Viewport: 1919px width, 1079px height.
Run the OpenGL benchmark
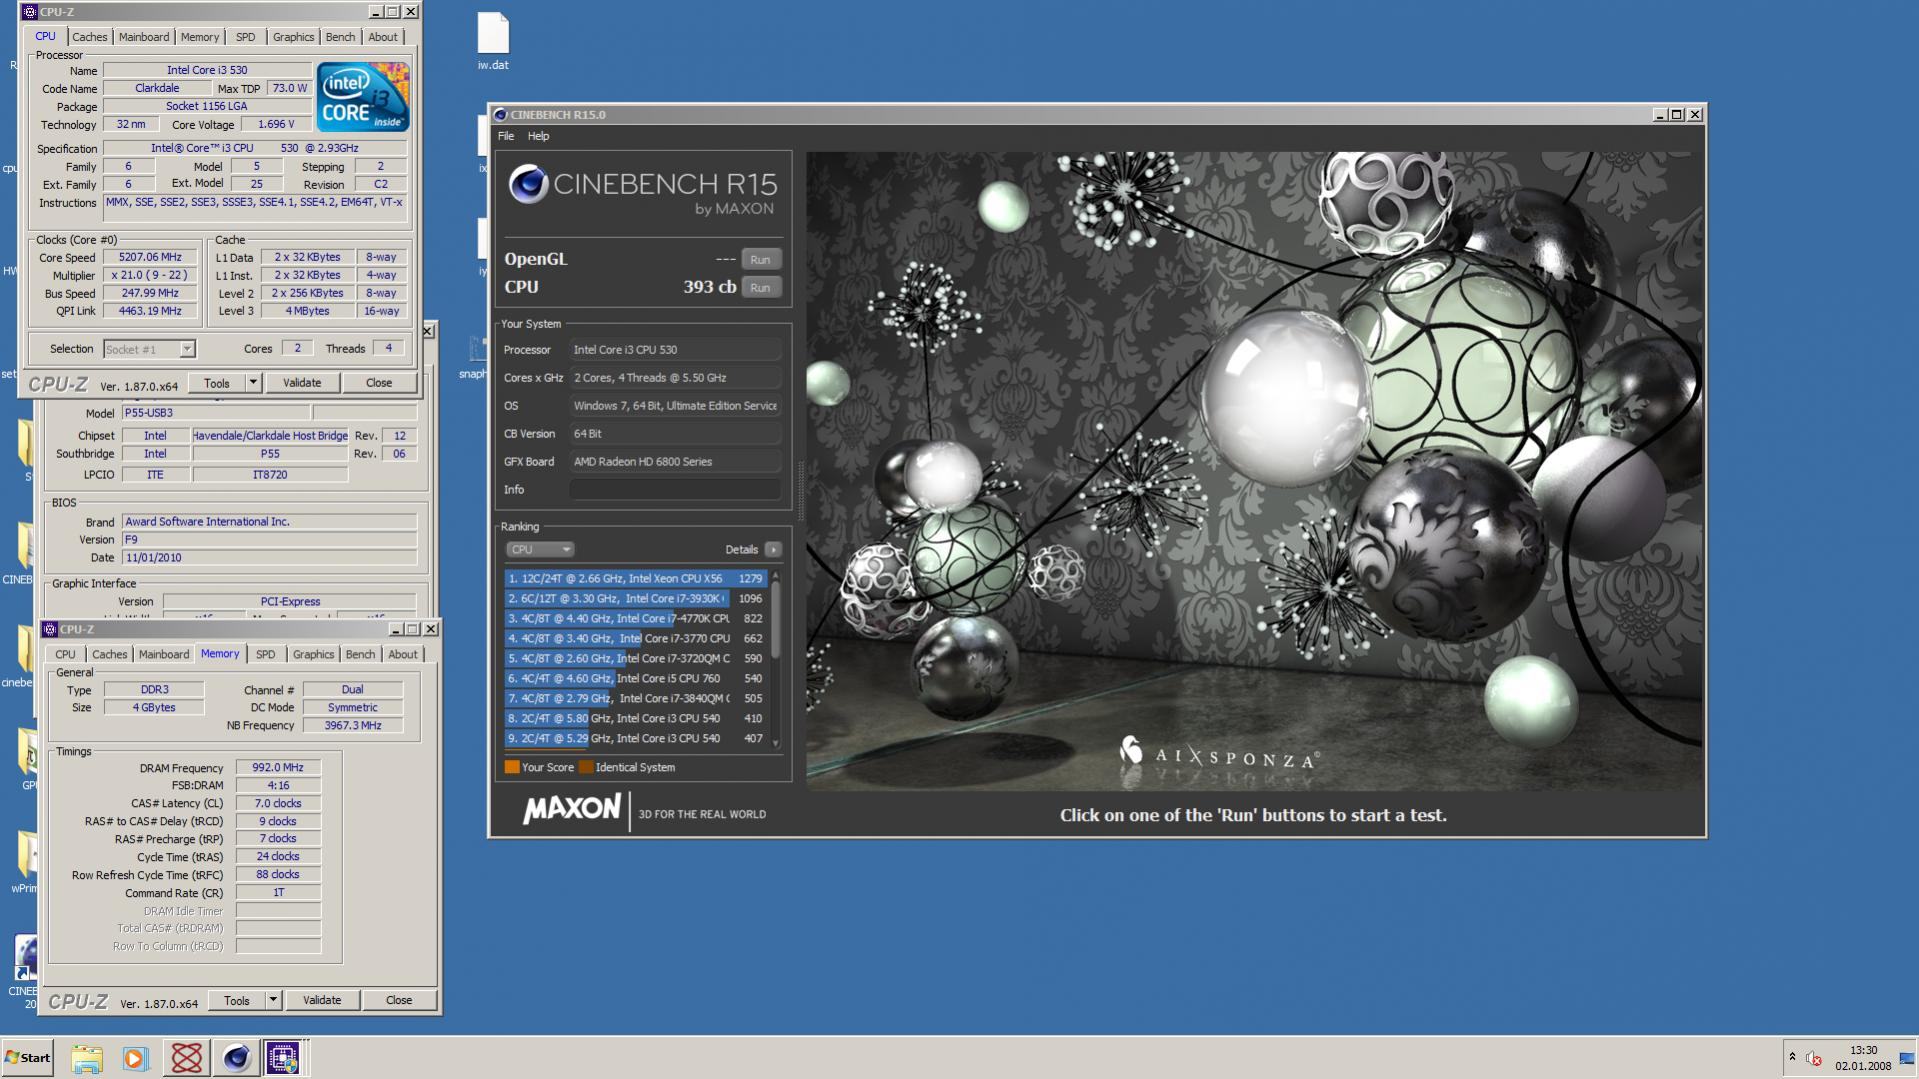(x=760, y=259)
